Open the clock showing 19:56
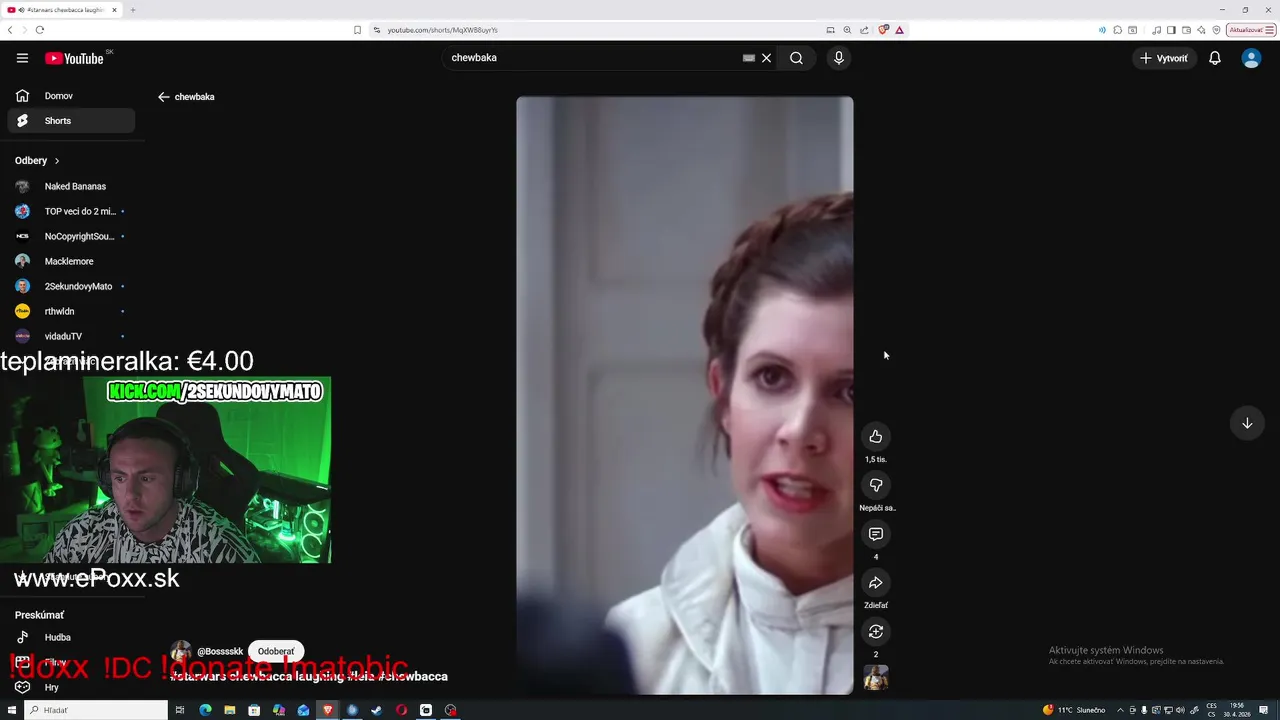1280x720 pixels. coord(1237,710)
